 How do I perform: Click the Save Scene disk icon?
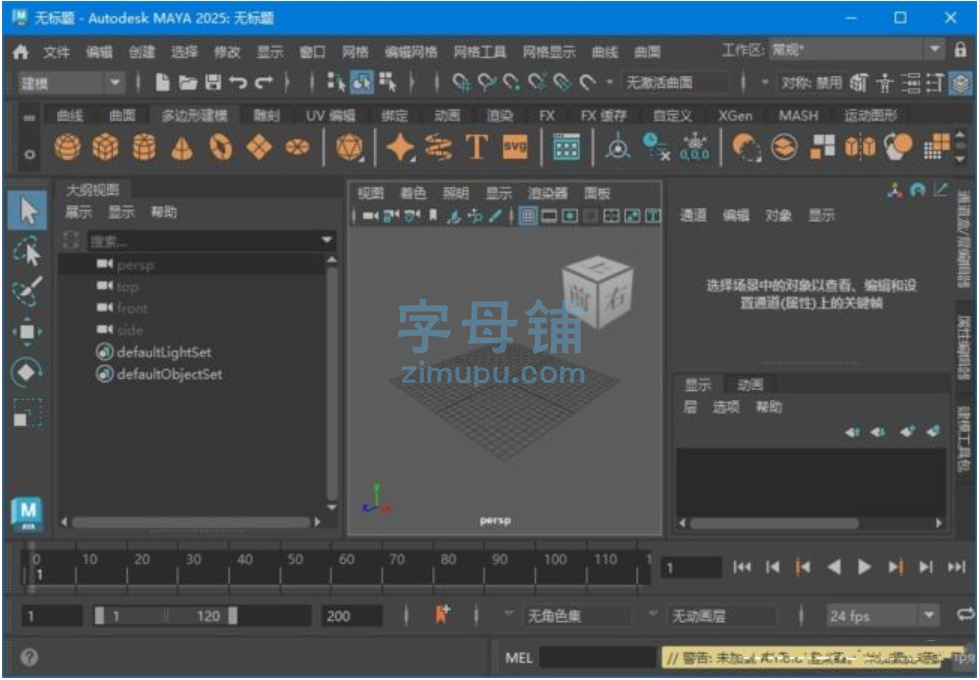click(213, 82)
